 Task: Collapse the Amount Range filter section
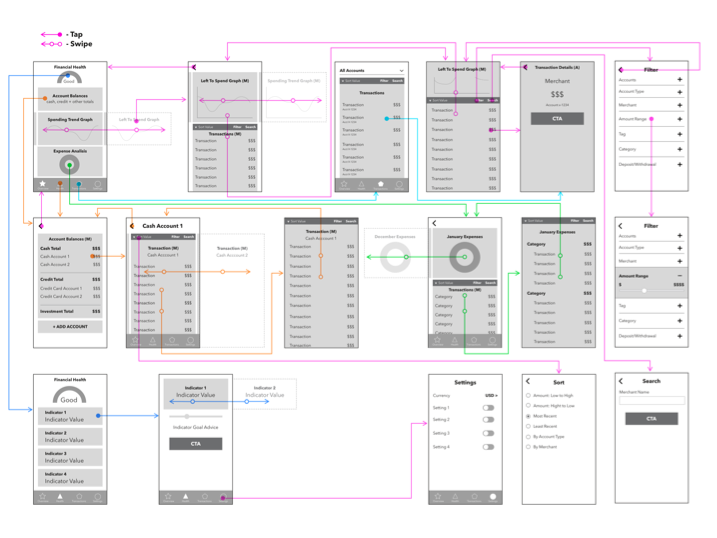coord(680,275)
